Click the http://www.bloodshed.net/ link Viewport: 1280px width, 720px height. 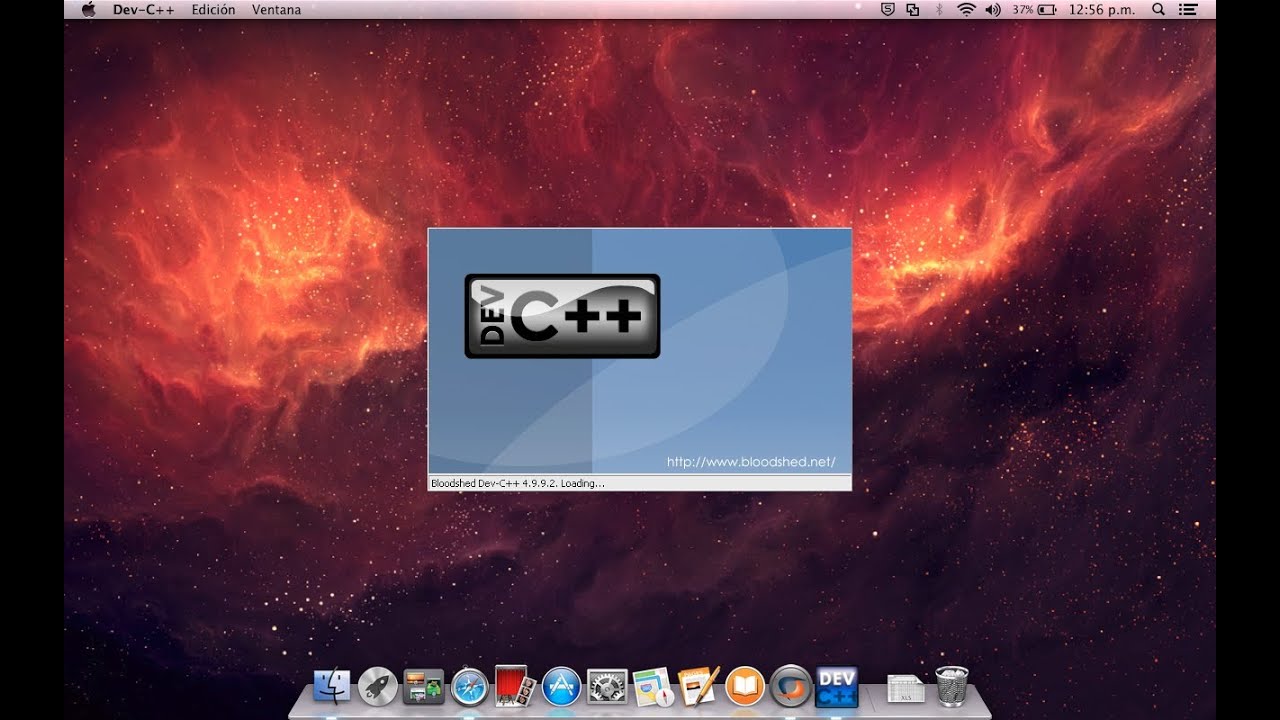tap(751, 462)
